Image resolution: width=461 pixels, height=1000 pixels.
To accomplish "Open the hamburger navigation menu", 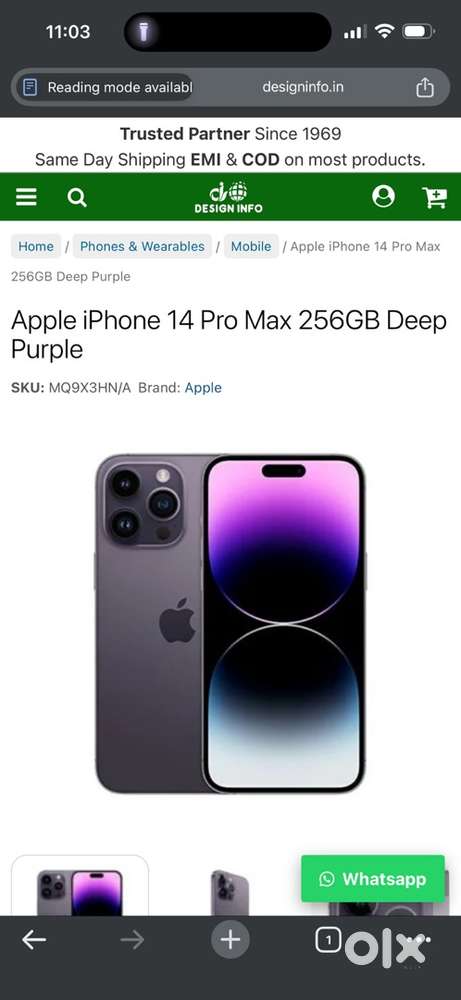I will (26, 197).
